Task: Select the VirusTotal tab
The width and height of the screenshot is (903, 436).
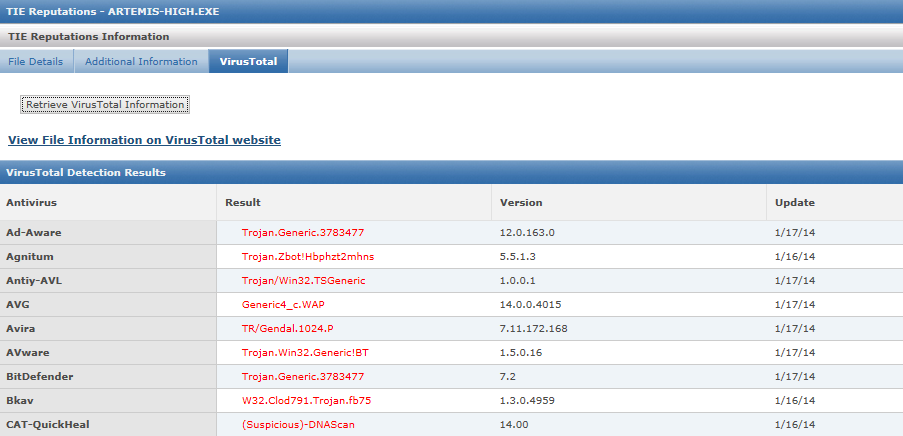Action: [x=248, y=61]
